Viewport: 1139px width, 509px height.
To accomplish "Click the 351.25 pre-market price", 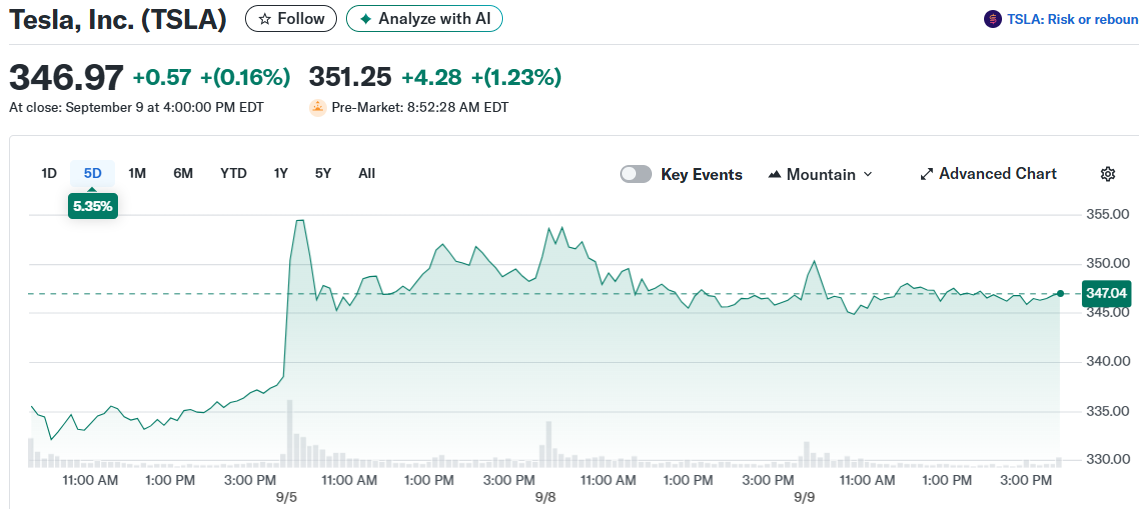I will (350, 76).
